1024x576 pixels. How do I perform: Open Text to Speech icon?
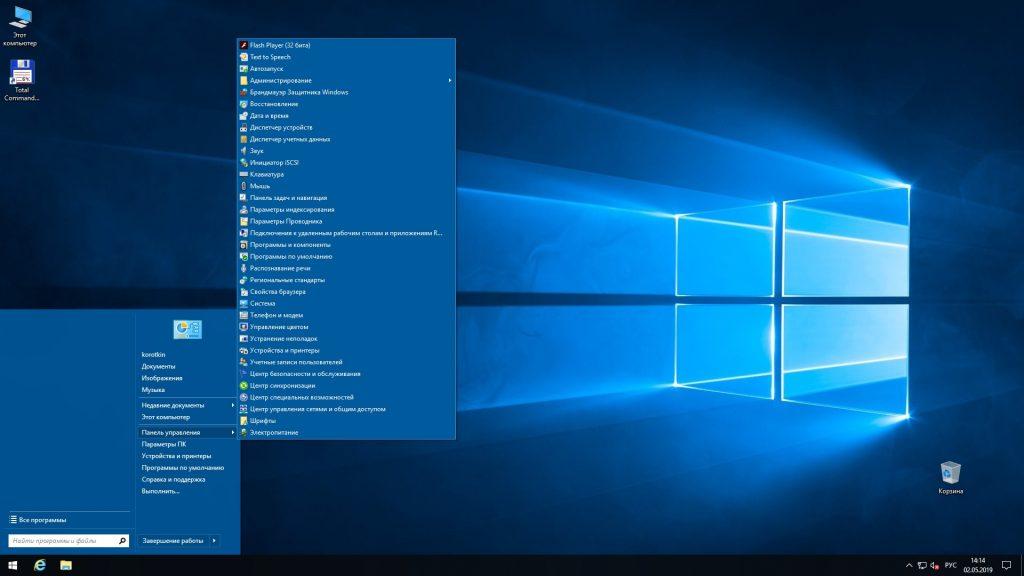tap(244, 57)
